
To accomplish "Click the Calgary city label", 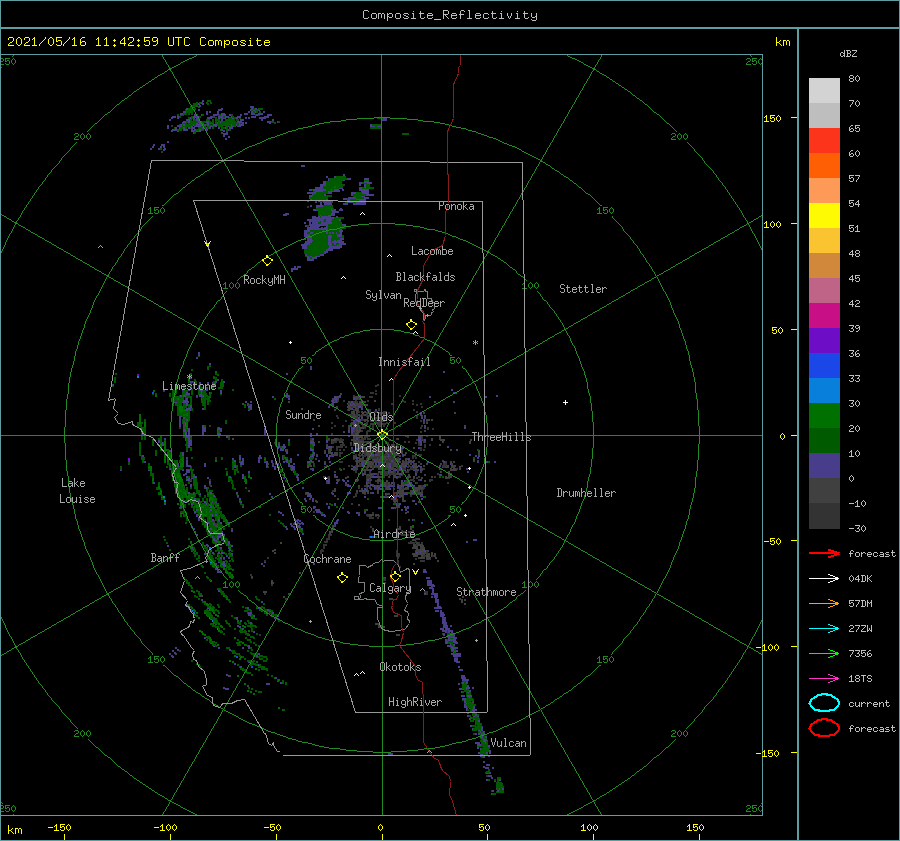I will (390, 588).
